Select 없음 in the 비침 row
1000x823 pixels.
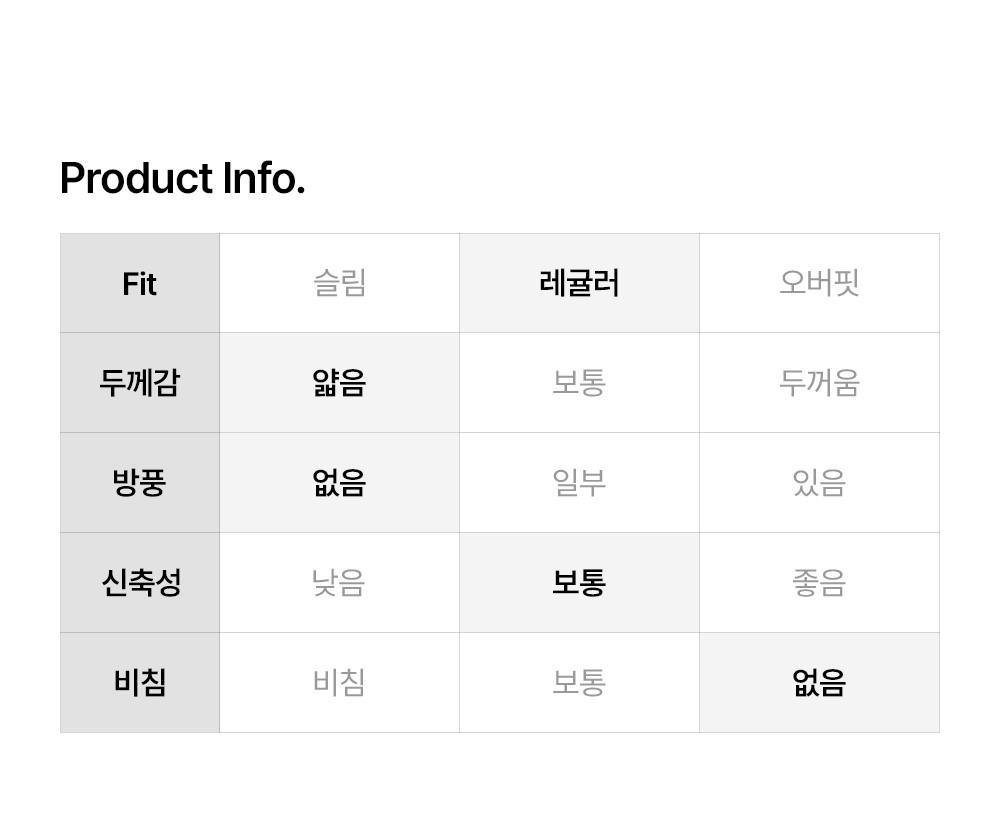click(819, 683)
